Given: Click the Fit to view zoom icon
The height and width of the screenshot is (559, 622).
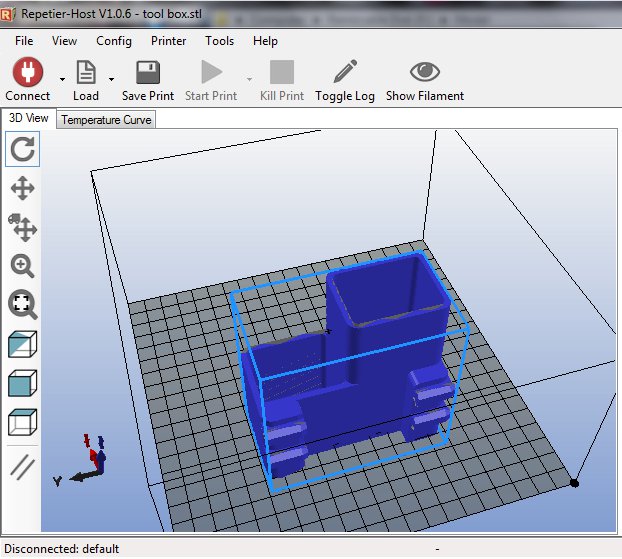Looking at the screenshot, I should pyautogui.click(x=23, y=304).
